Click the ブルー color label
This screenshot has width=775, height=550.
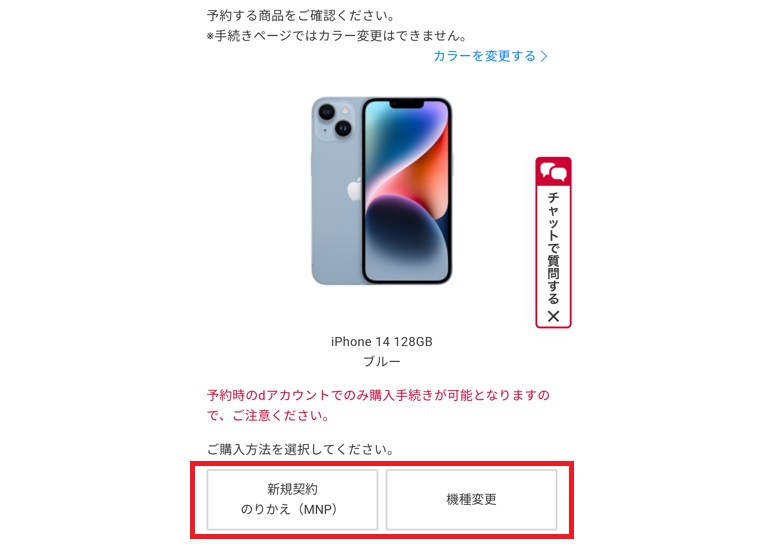[382, 362]
